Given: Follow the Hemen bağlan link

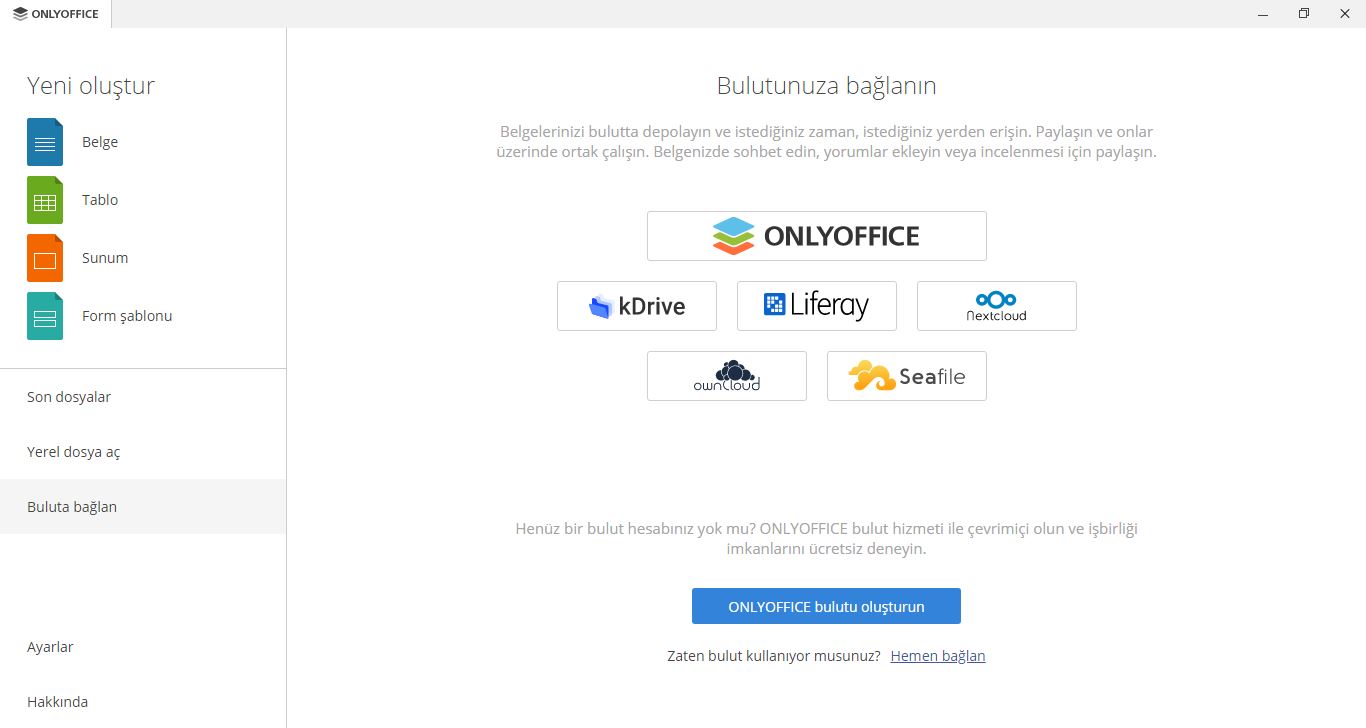Looking at the screenshot, I should point(938,656).
